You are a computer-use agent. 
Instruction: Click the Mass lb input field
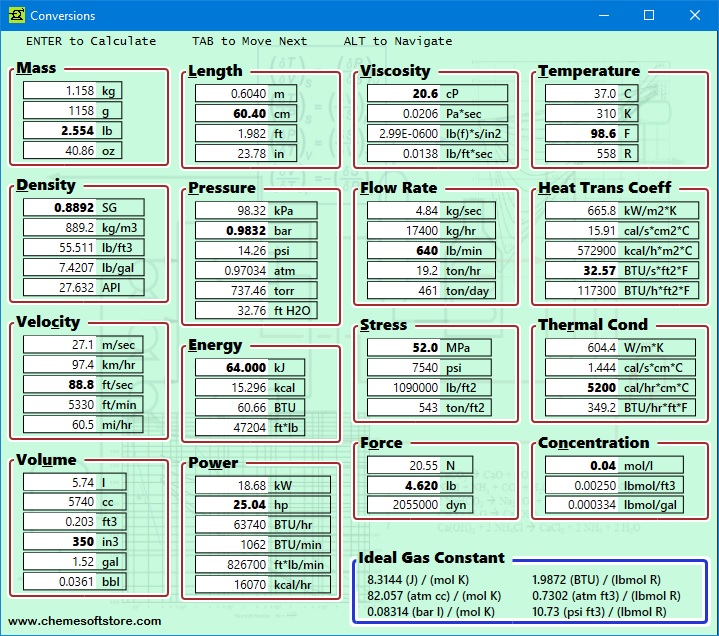click(x=60, y=130)
